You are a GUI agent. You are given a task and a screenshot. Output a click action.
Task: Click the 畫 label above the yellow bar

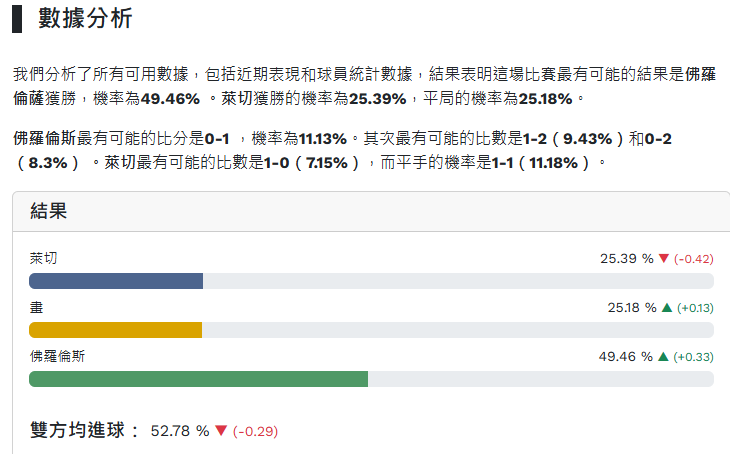click(36, 307)
